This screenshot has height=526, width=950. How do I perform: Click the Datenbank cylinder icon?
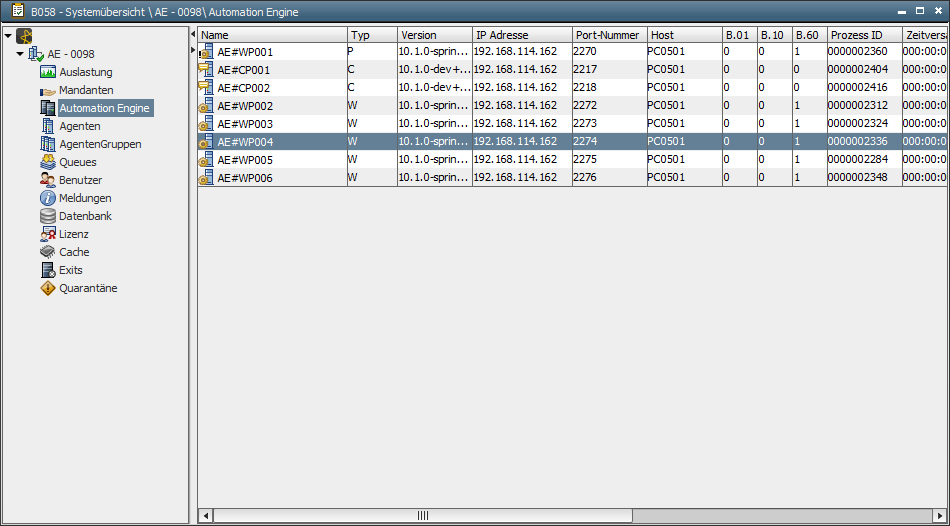coord(48,216)
